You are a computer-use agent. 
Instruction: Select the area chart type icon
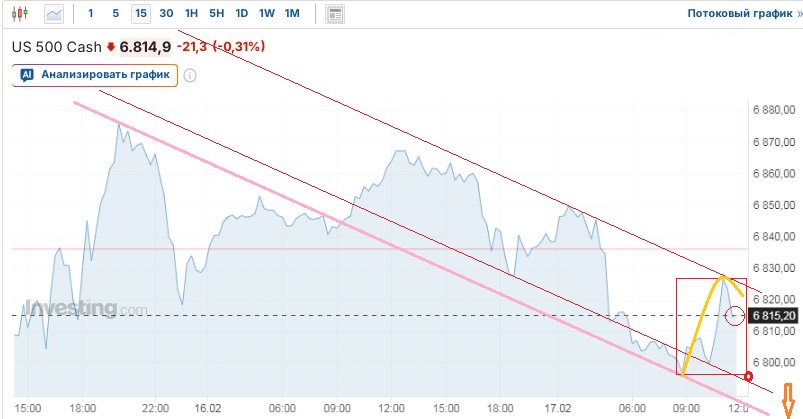coord(53,14)
